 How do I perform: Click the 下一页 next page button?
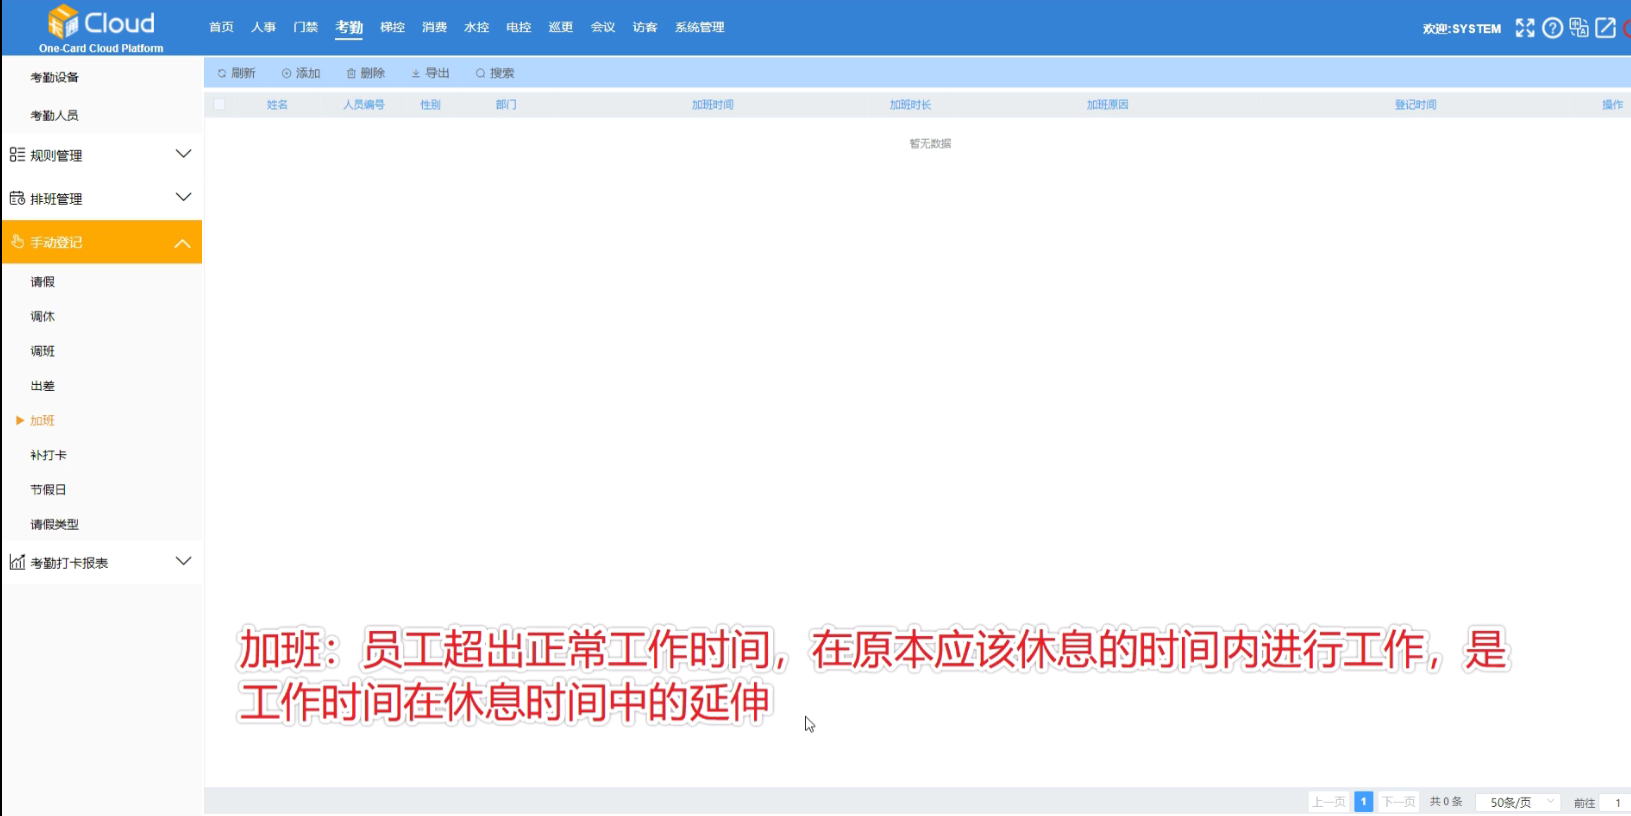point(1398,802)
